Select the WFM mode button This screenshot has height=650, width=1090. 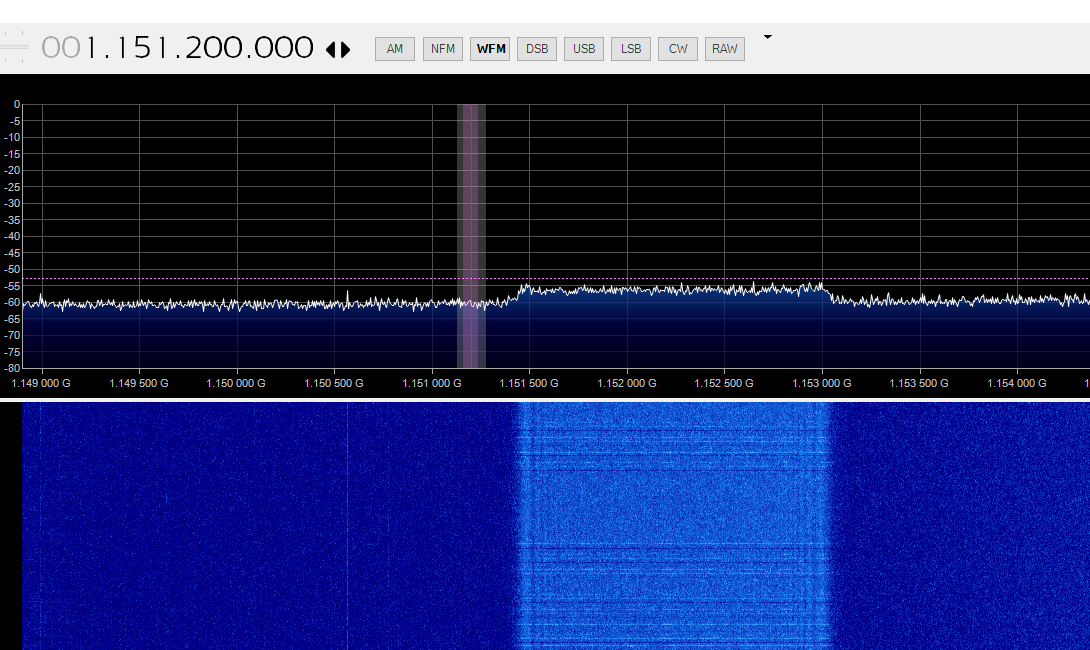(490, 49)
